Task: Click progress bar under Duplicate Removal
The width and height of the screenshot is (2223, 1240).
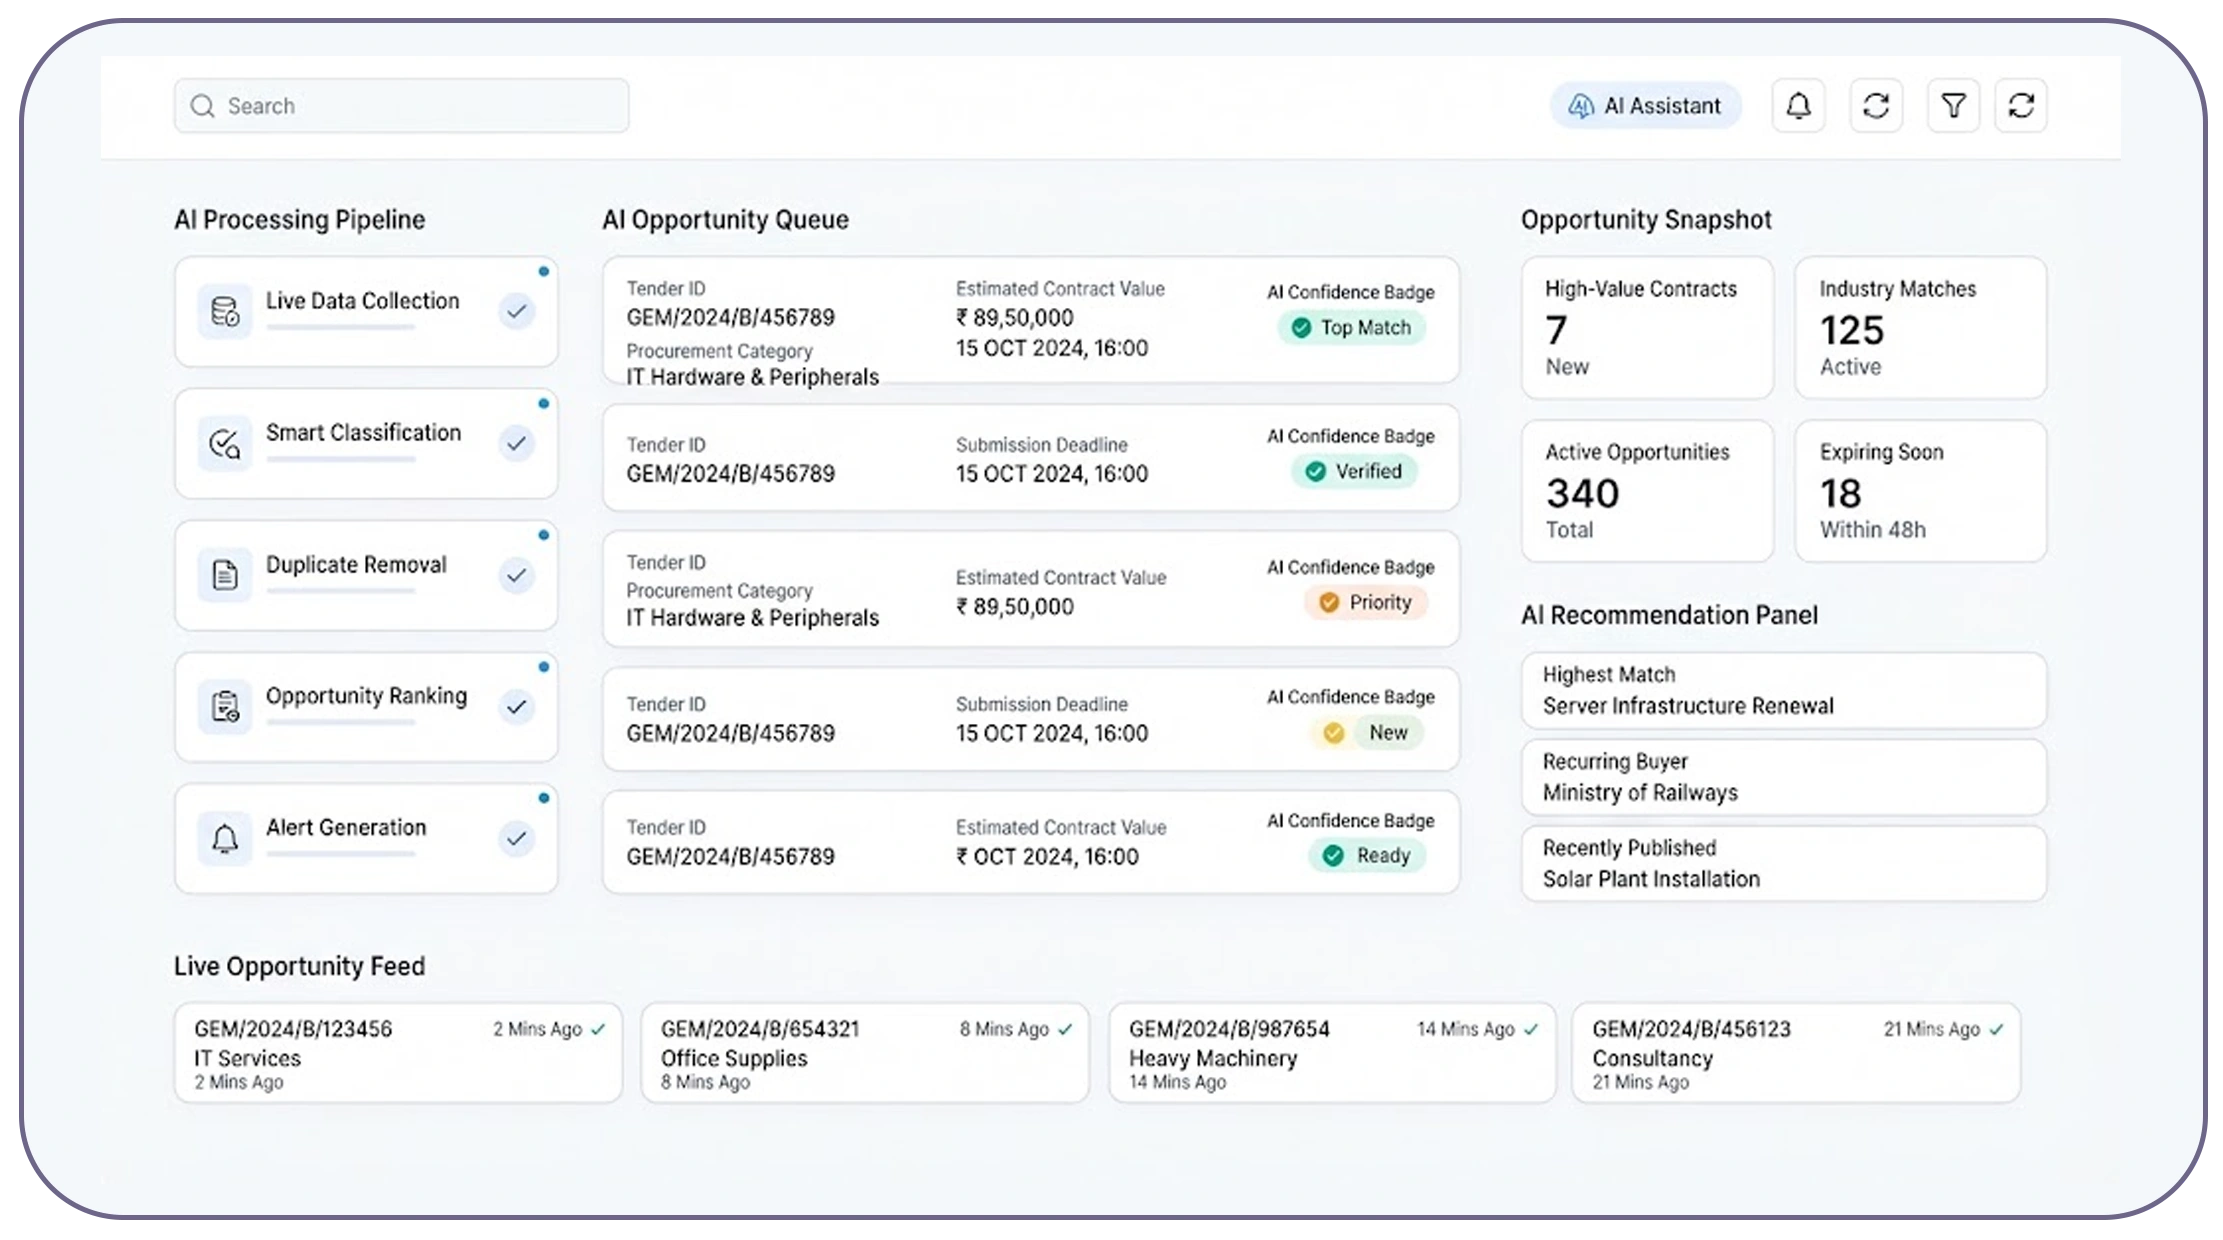Action: tap(340, 591)
